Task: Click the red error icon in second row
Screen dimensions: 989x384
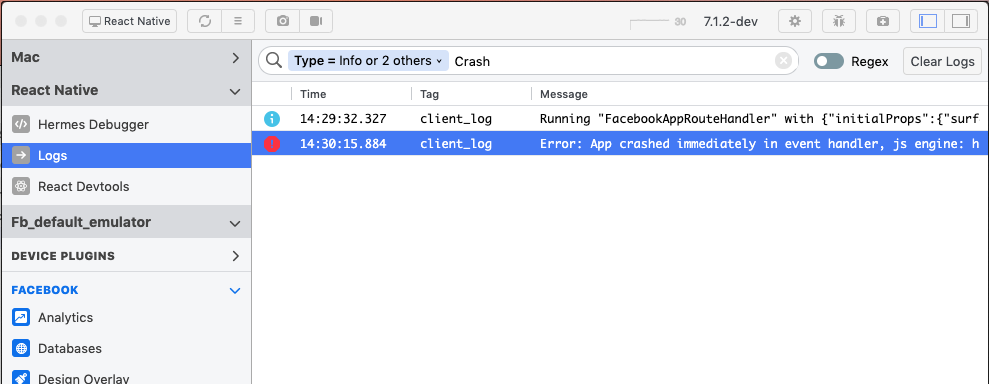Action: [271, 144]
